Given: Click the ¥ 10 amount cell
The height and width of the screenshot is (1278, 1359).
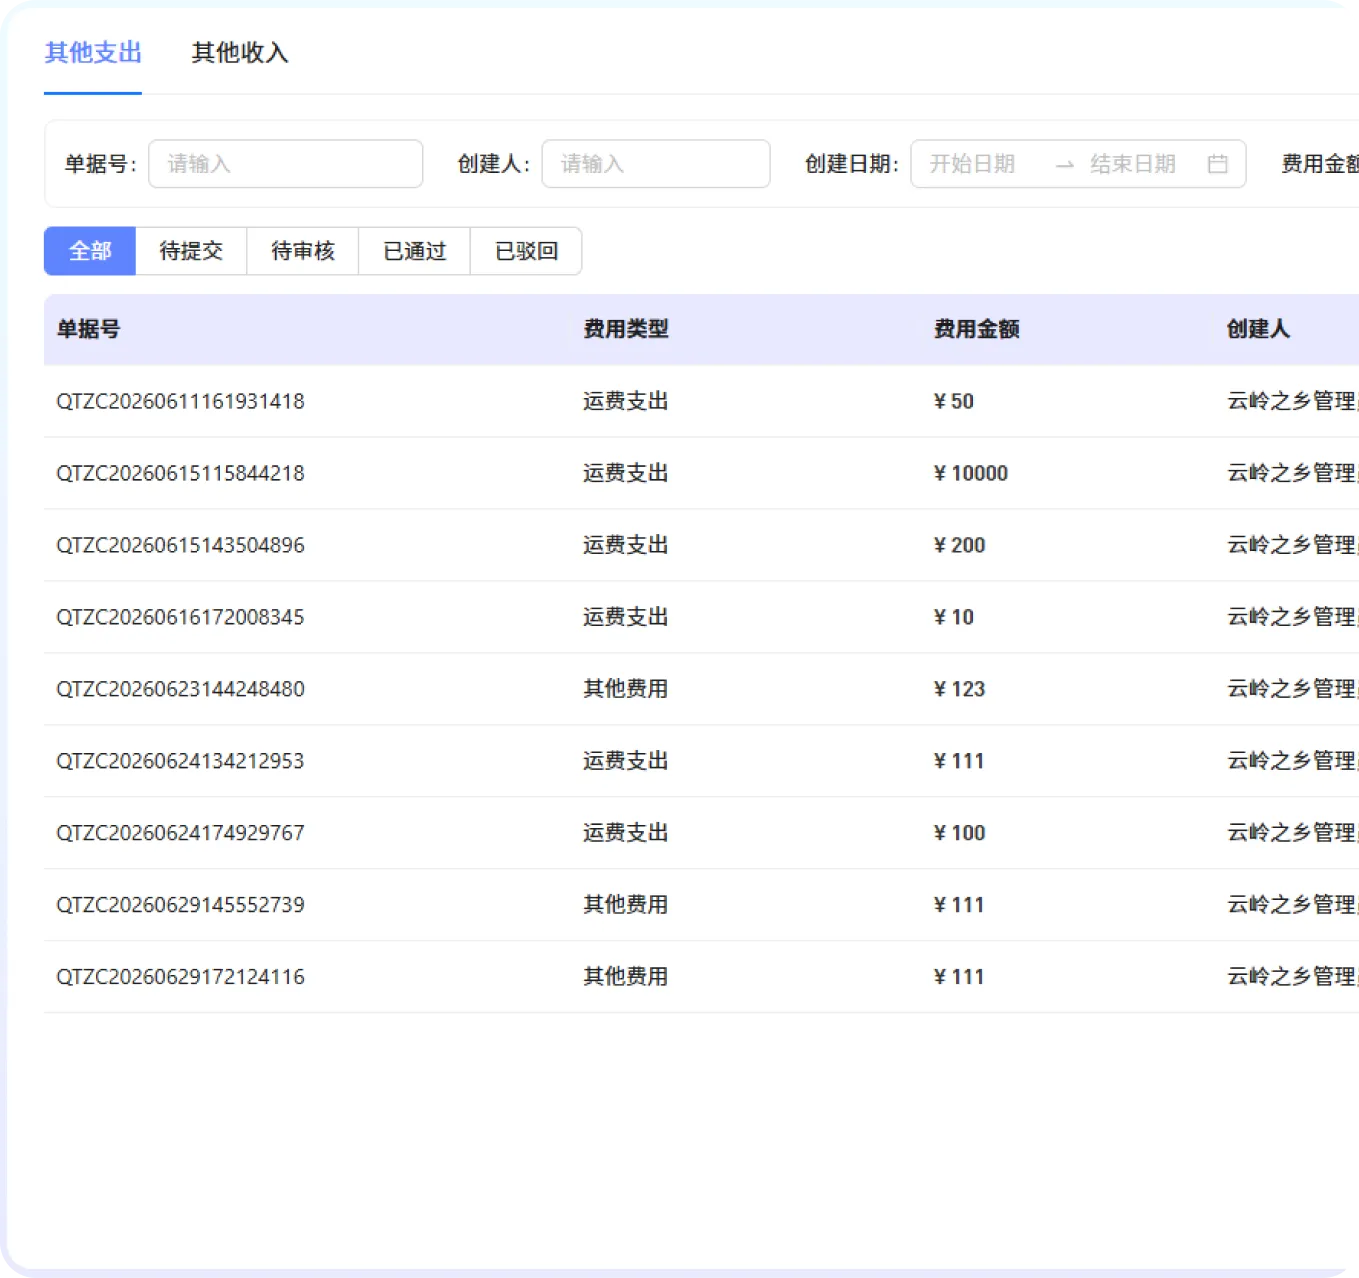Looking at the screenshot, I should click(x=953, y=617).
